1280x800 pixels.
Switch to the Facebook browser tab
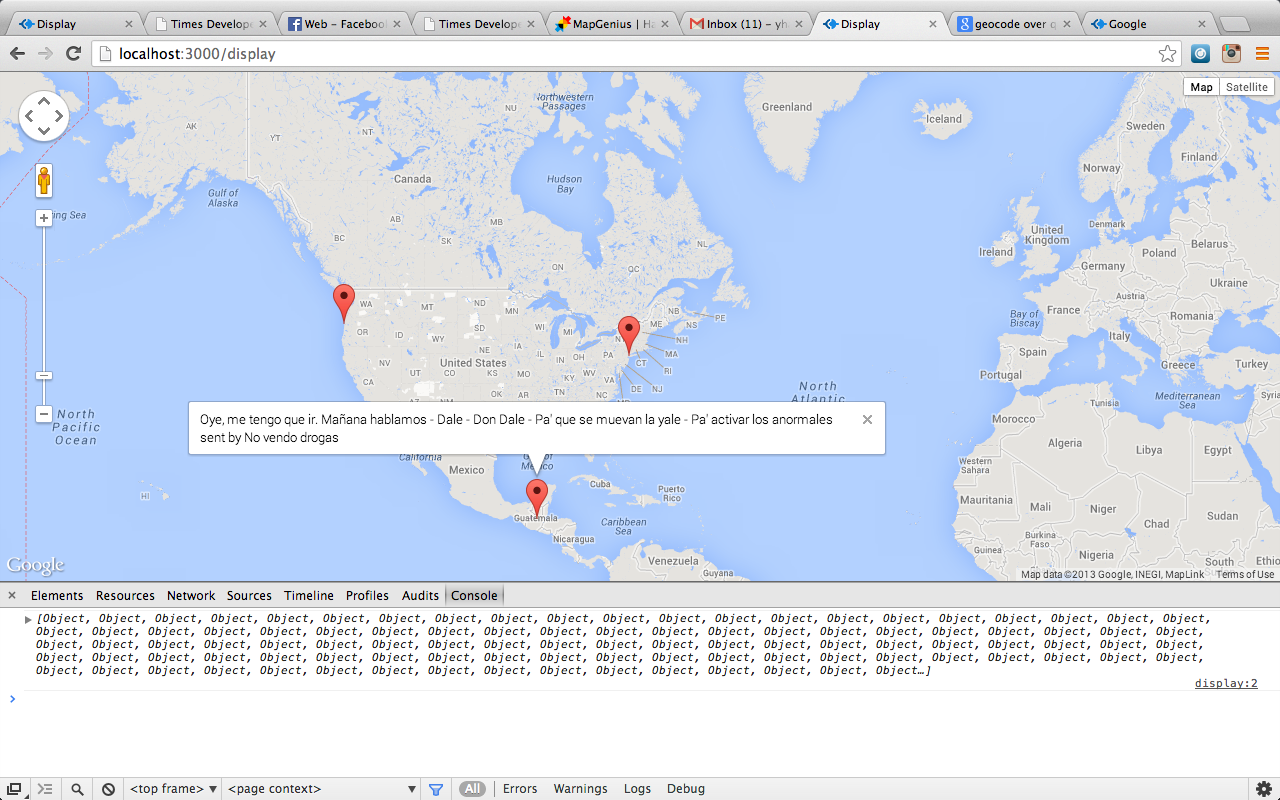pos(345,24)
